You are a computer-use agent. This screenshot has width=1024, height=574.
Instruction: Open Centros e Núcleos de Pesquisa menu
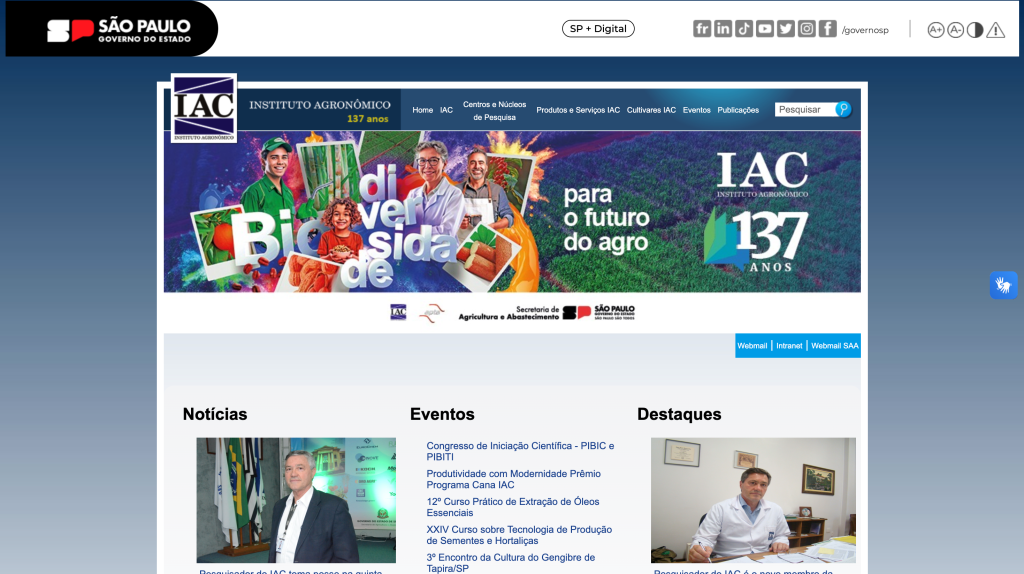pyautogui.click(x=494, y=111)
